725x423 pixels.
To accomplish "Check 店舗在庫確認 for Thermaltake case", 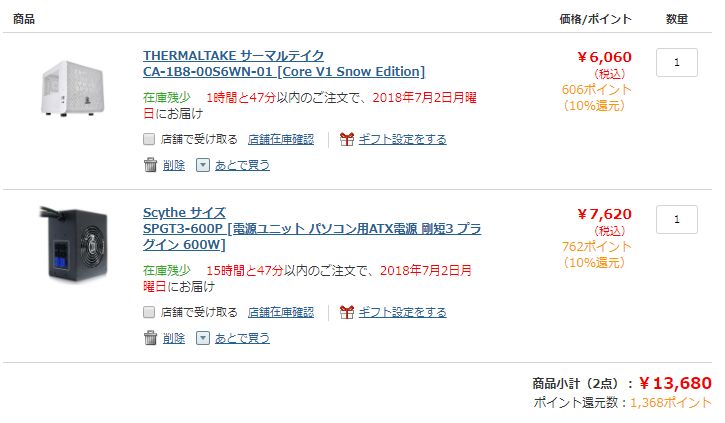I will click(281, 139).
